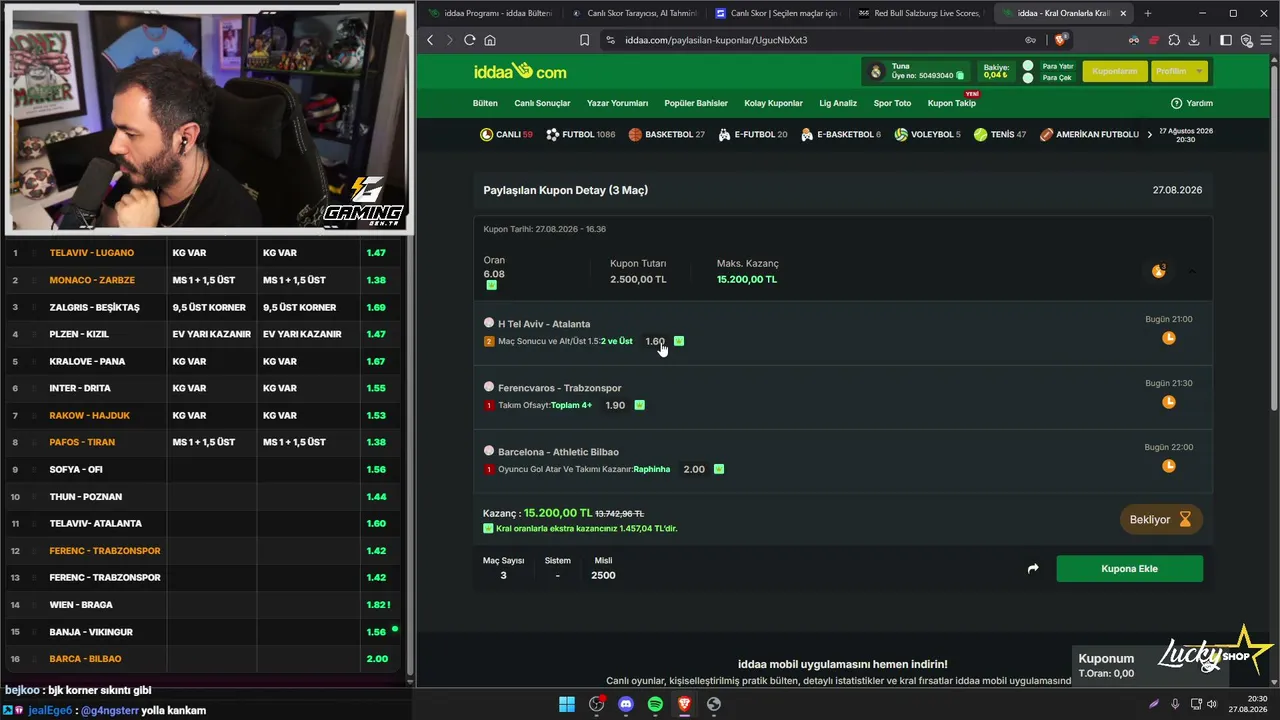The height and width of the screenshot is (720, 1280).
Task: Click the Kuponlarım button
Action: (1115, 71)
